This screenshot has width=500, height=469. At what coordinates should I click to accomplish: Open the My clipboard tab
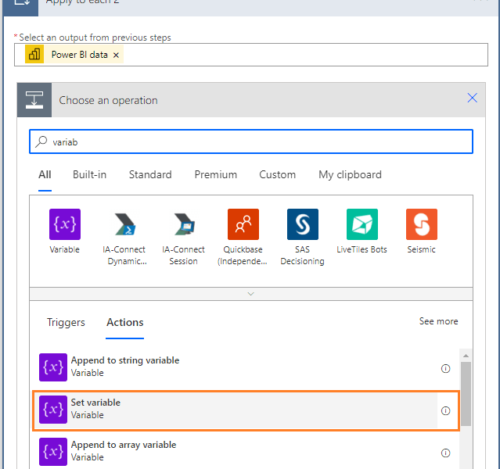(350, 175)
